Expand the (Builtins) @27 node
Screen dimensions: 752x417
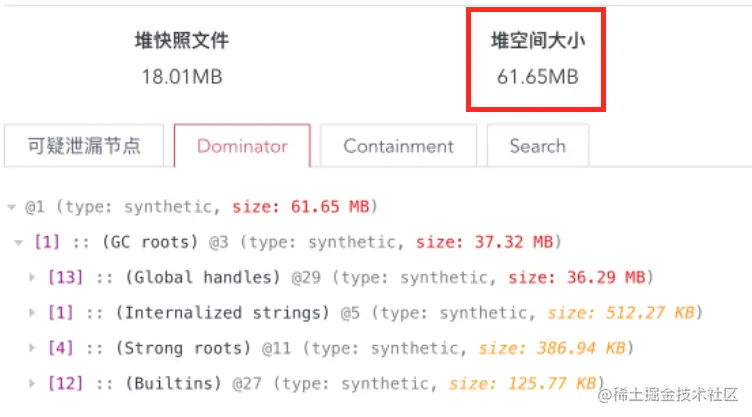(x=32, y=383)
